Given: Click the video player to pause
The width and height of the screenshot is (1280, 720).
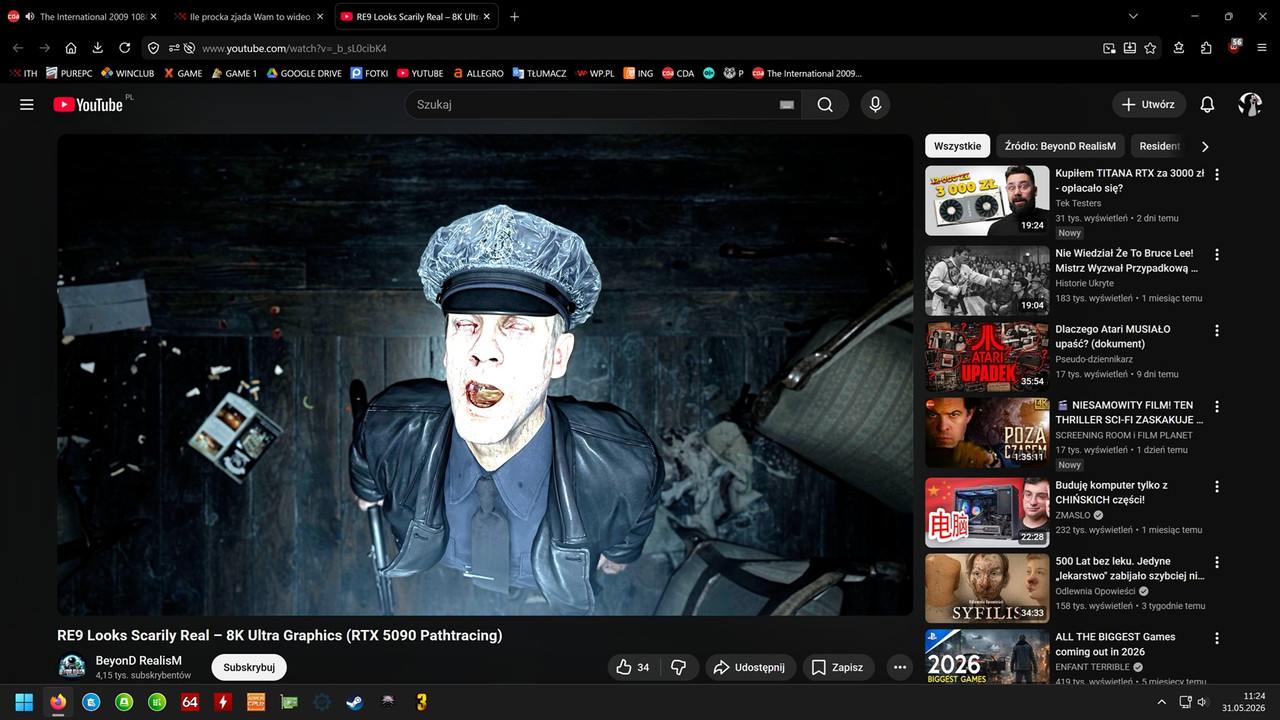Looking at the screenshot, I should pos(485,375).
